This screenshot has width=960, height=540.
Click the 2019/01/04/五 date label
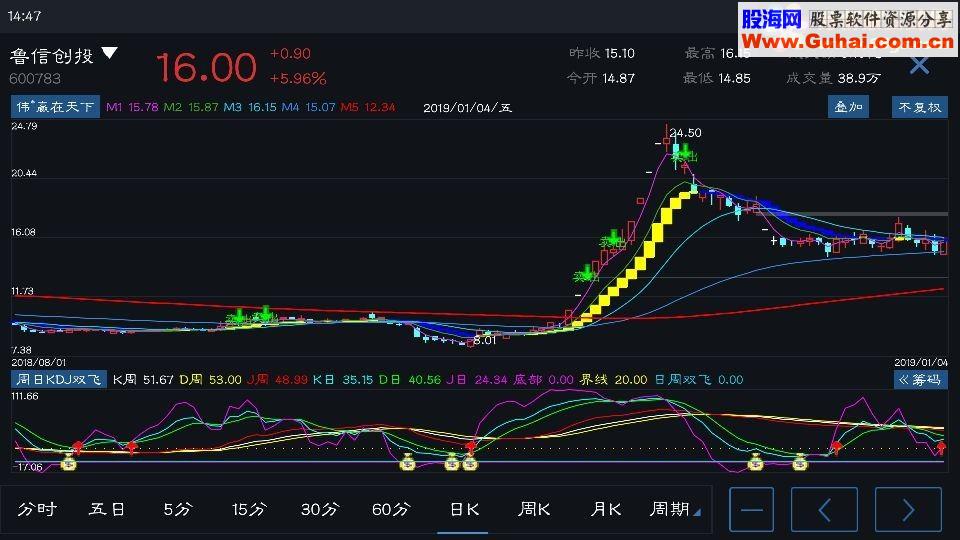click(468, 108)
